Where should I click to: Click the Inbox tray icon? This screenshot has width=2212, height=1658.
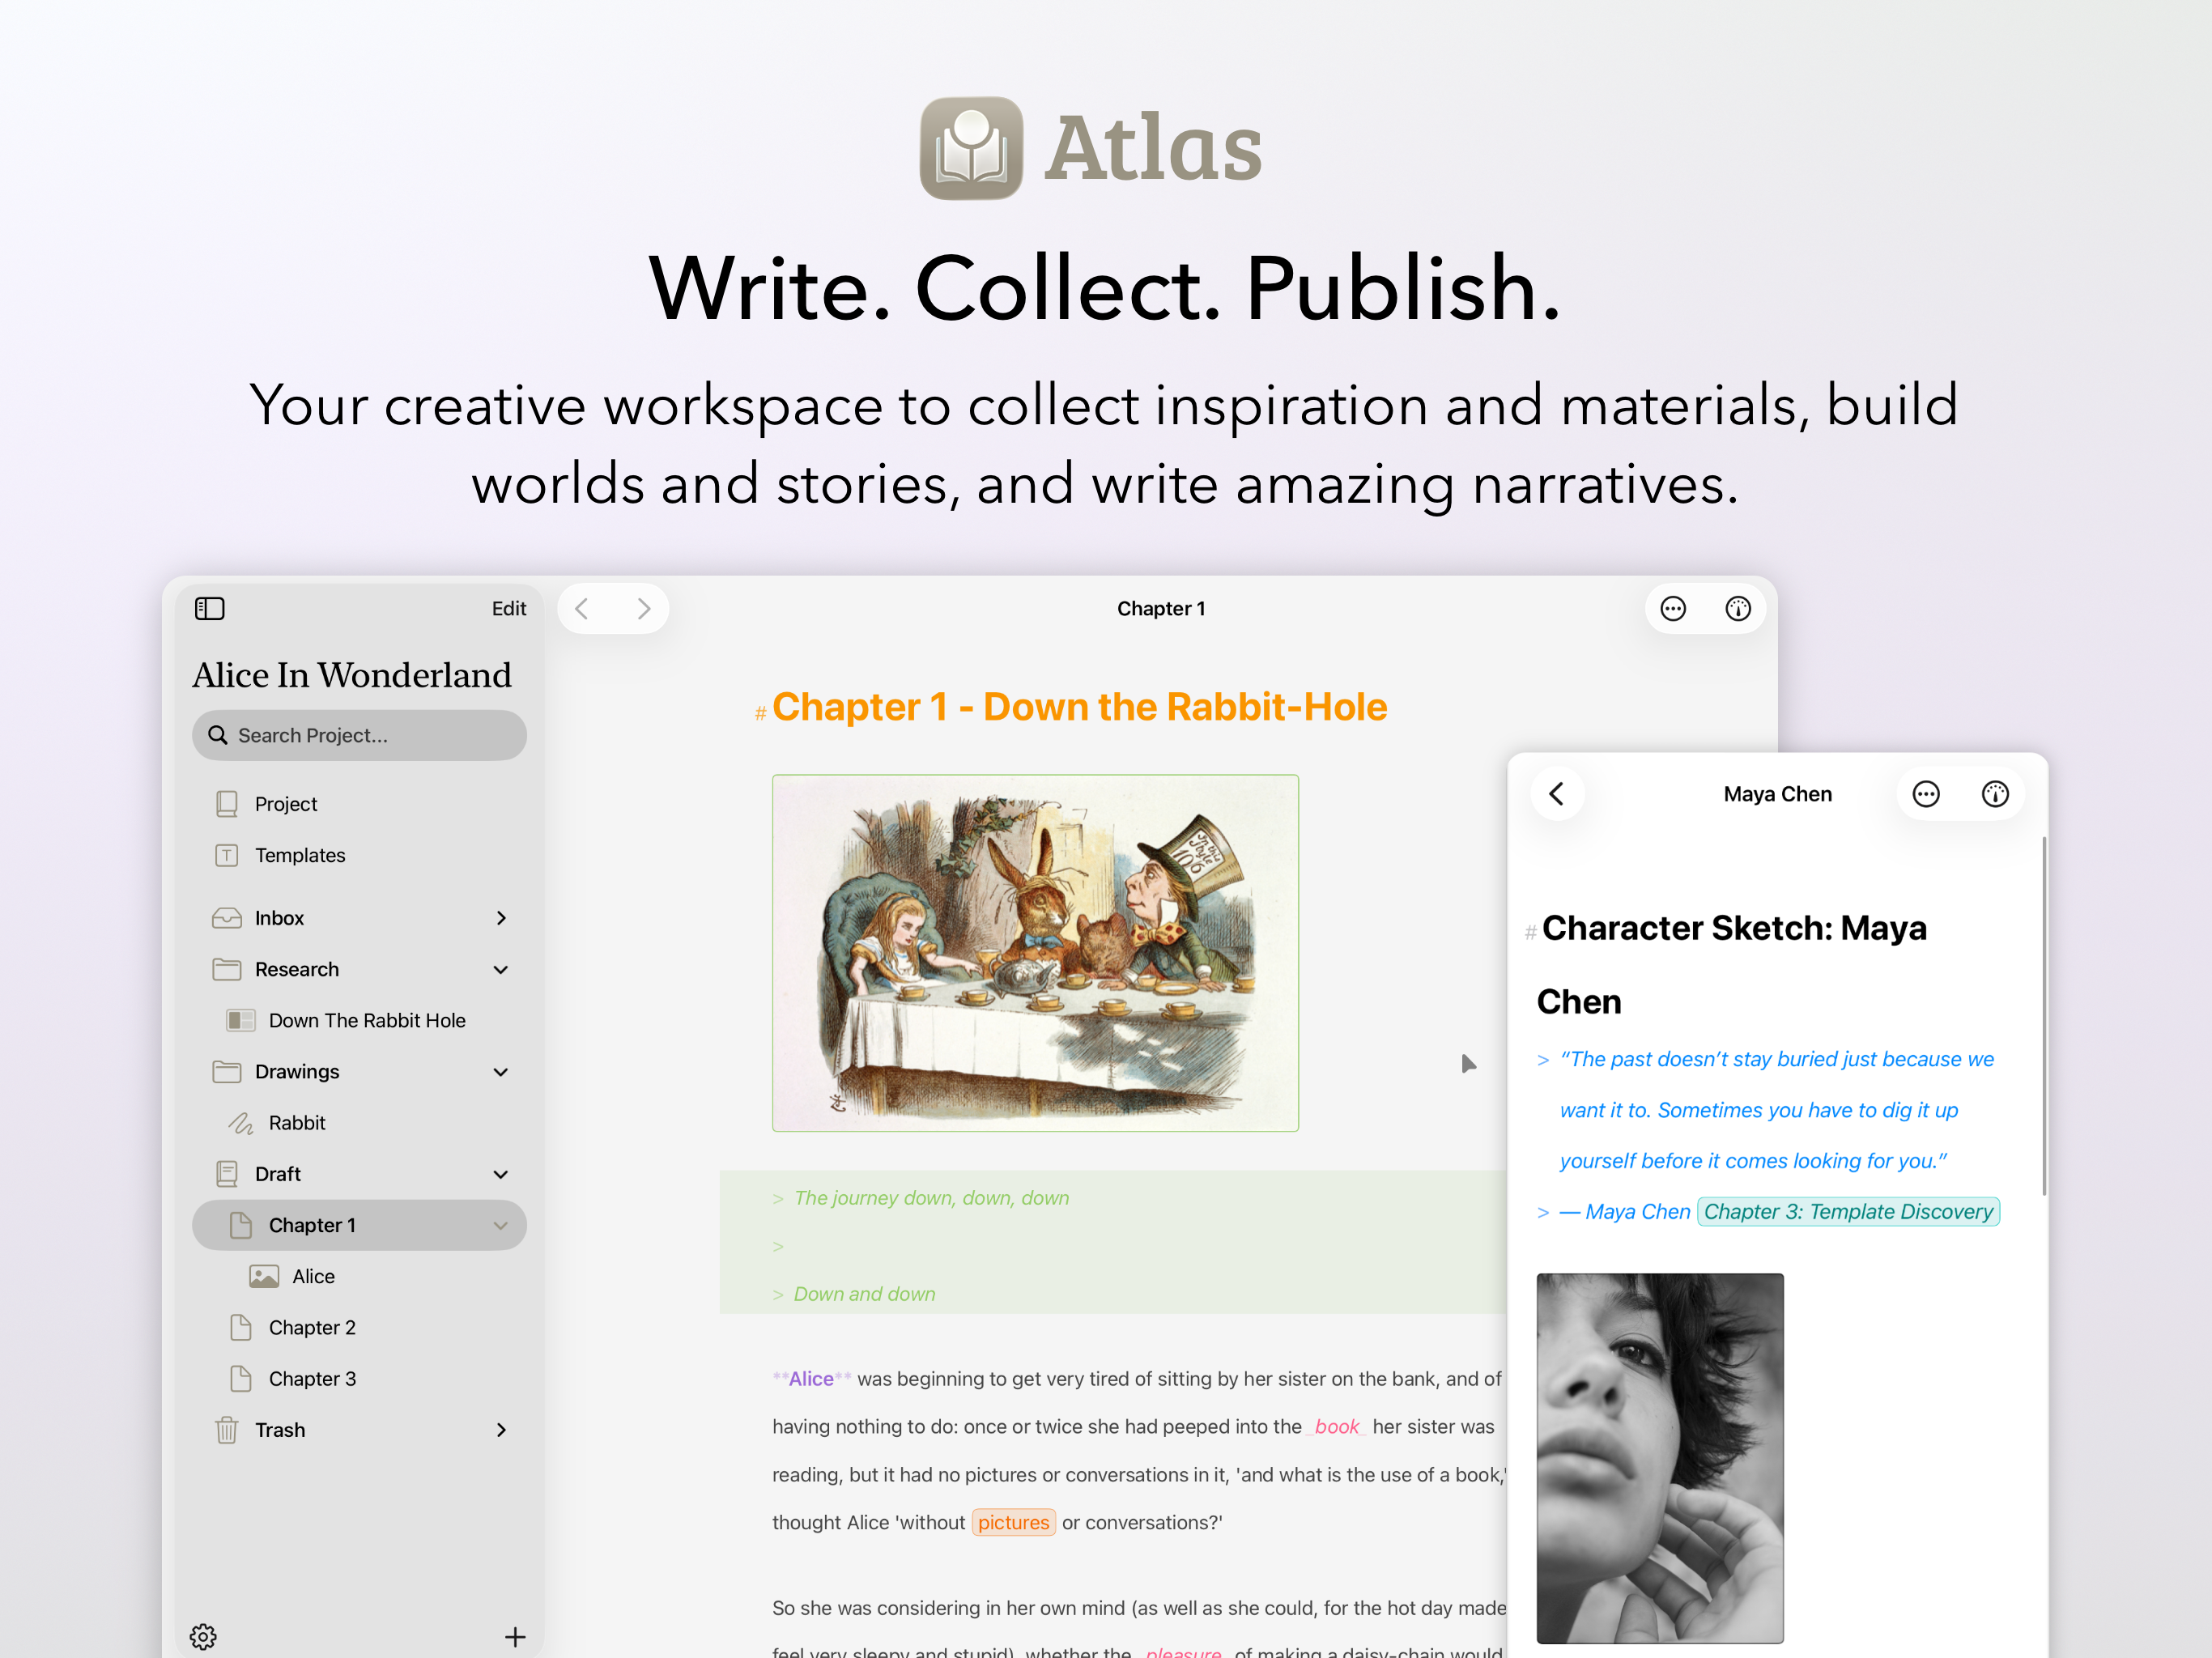tap(227, 918)
